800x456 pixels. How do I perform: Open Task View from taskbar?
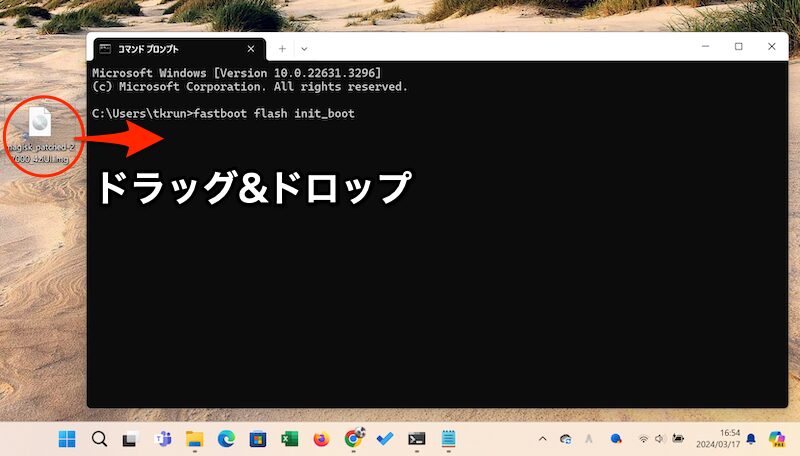pyautogui.click(x=130, y=439)
